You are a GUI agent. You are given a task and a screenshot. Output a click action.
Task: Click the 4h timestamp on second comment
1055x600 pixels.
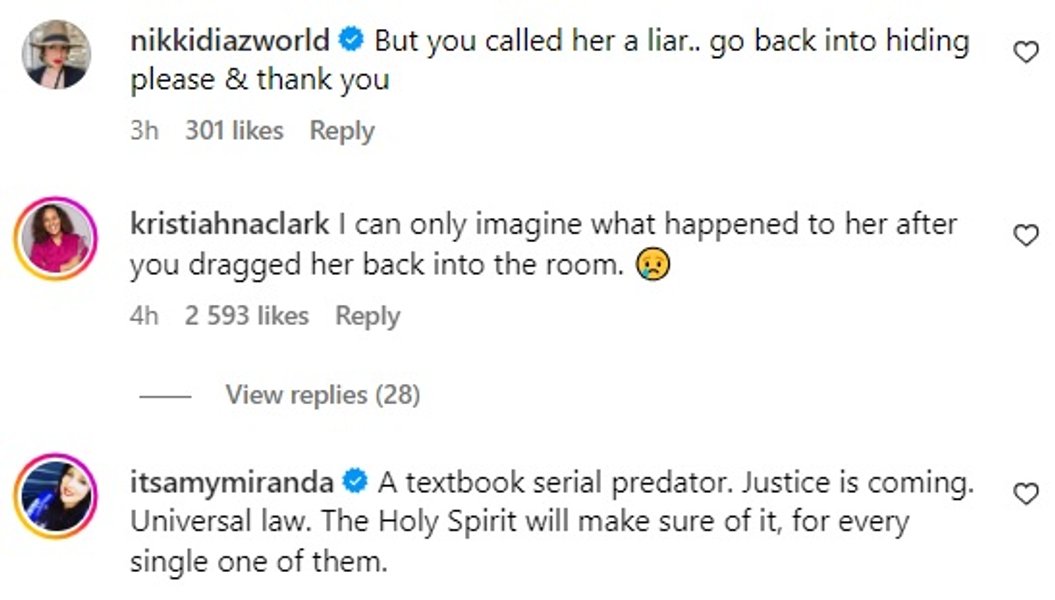coord(144,315)
